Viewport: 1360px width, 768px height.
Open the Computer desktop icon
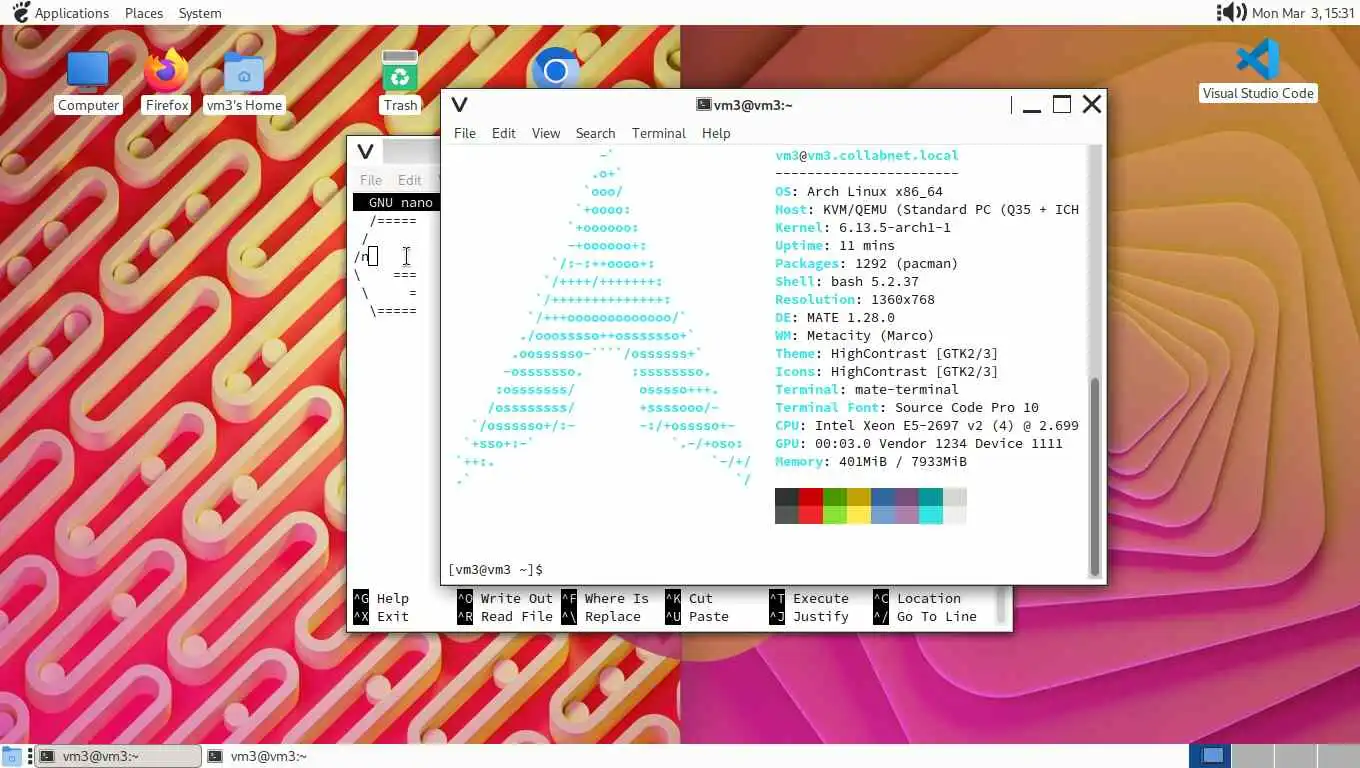[88, 83]
